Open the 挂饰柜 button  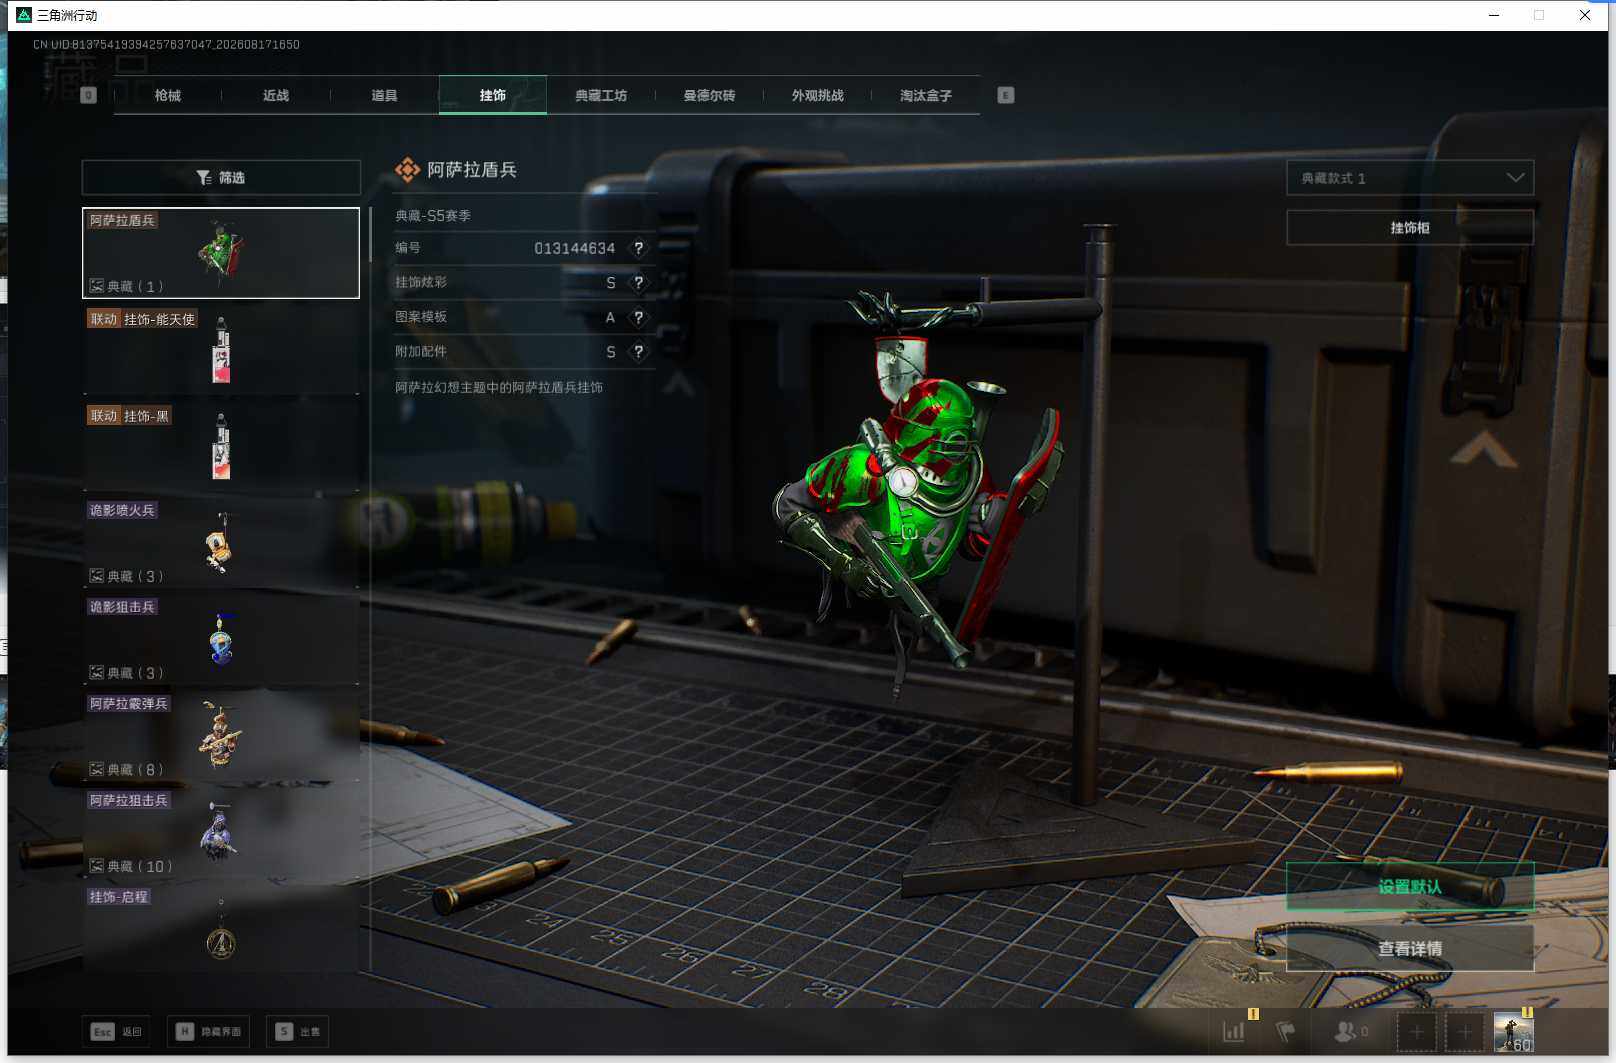pos(1410,228)
